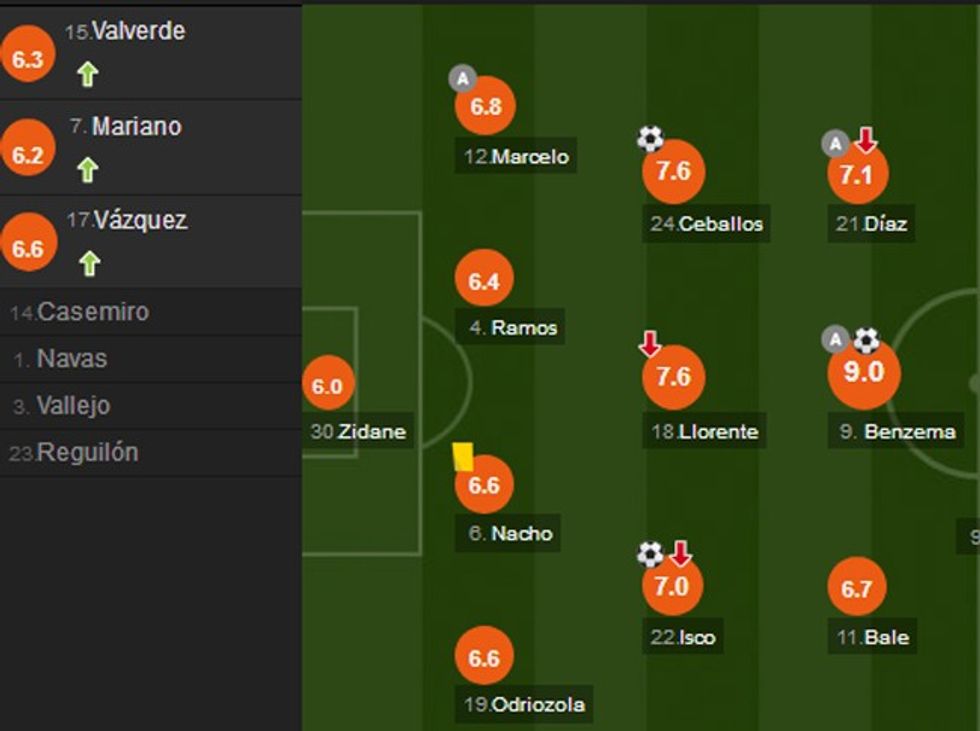Click the 12.Marcelo name label
The height and width of the screenshot is (731, 980).
pos(516,157)
